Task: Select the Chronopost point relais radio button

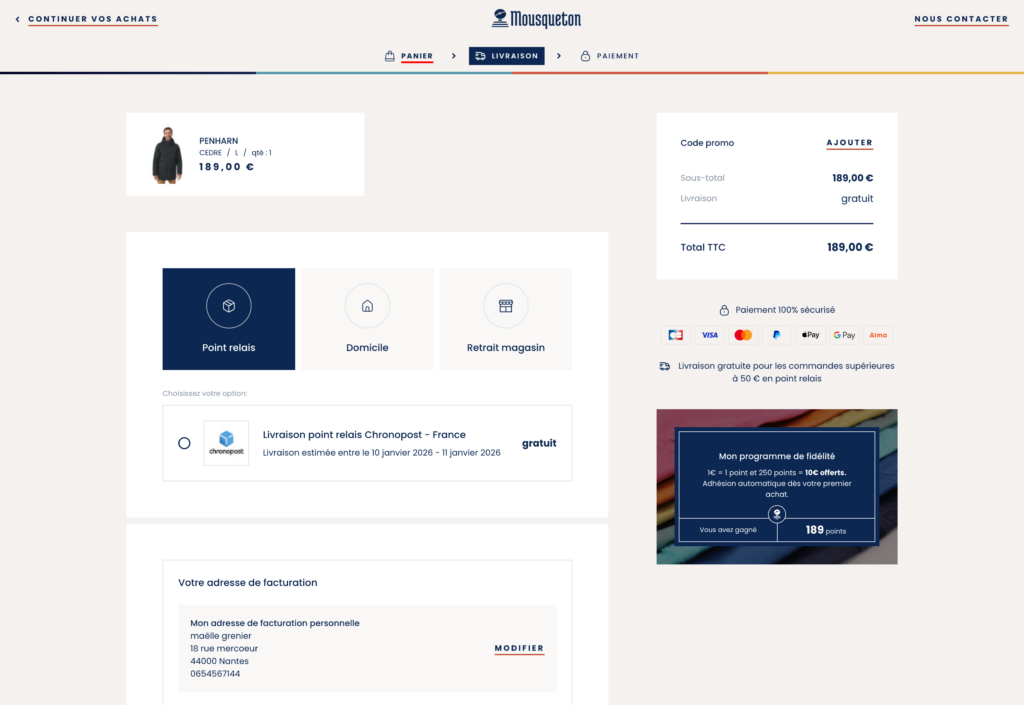Action: click(184, 443)
